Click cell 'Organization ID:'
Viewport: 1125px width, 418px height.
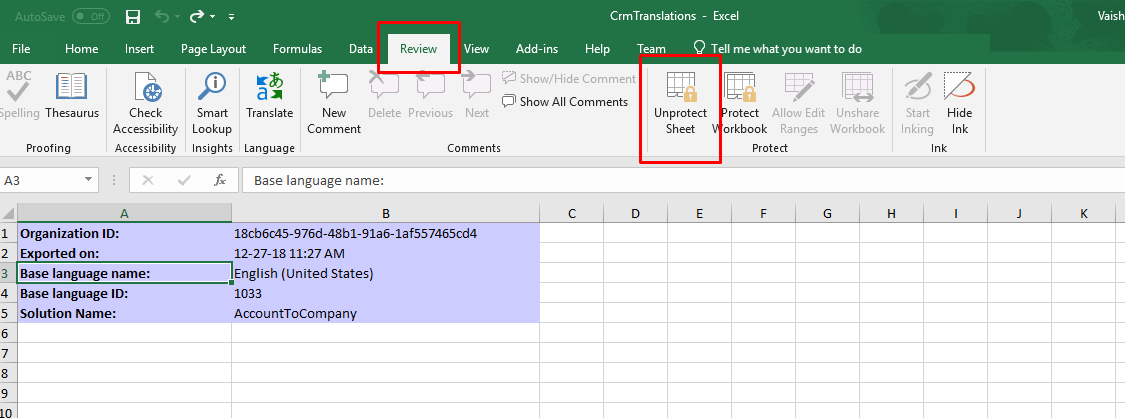[x=124, y=233]
